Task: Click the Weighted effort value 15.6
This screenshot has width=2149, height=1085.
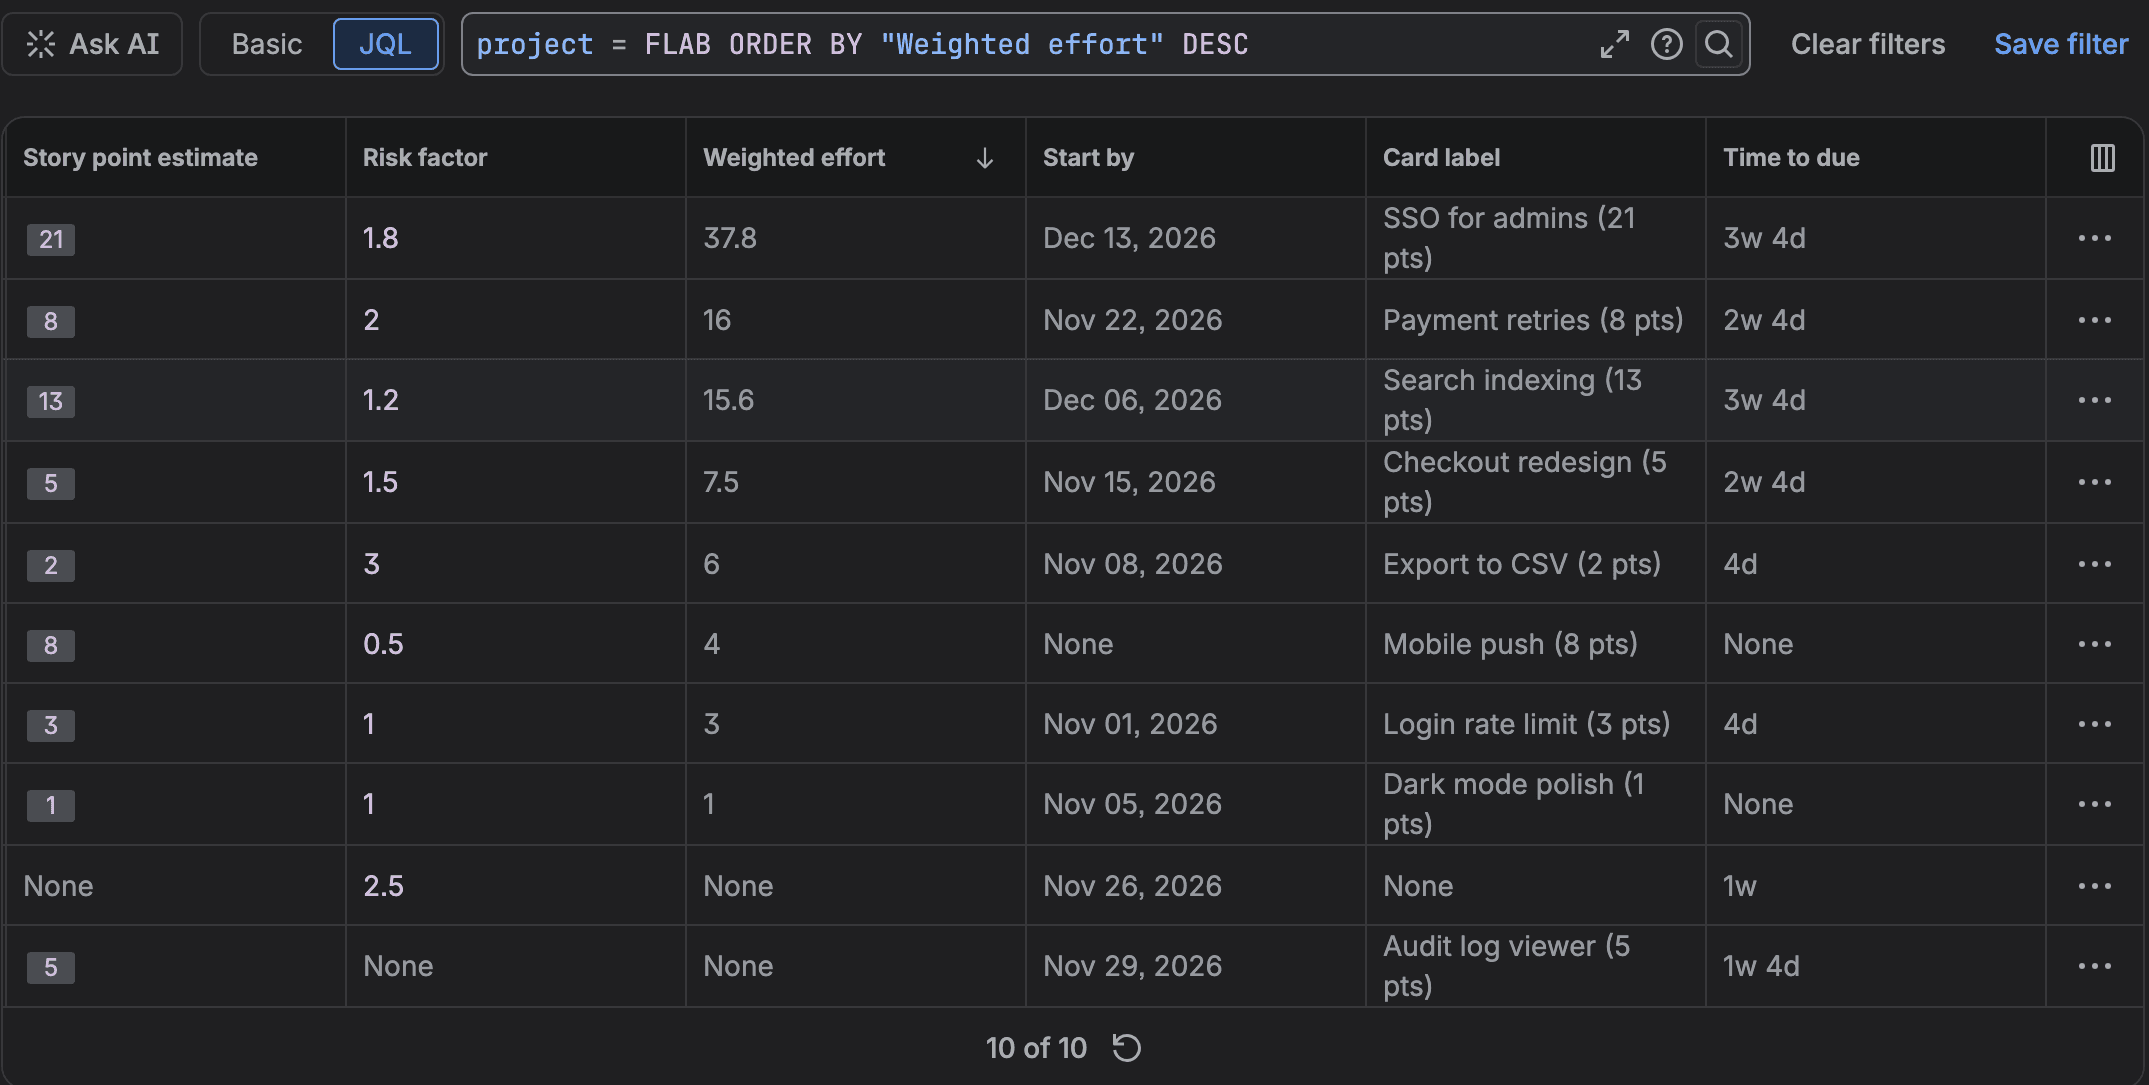Action: tap(728, 400)
